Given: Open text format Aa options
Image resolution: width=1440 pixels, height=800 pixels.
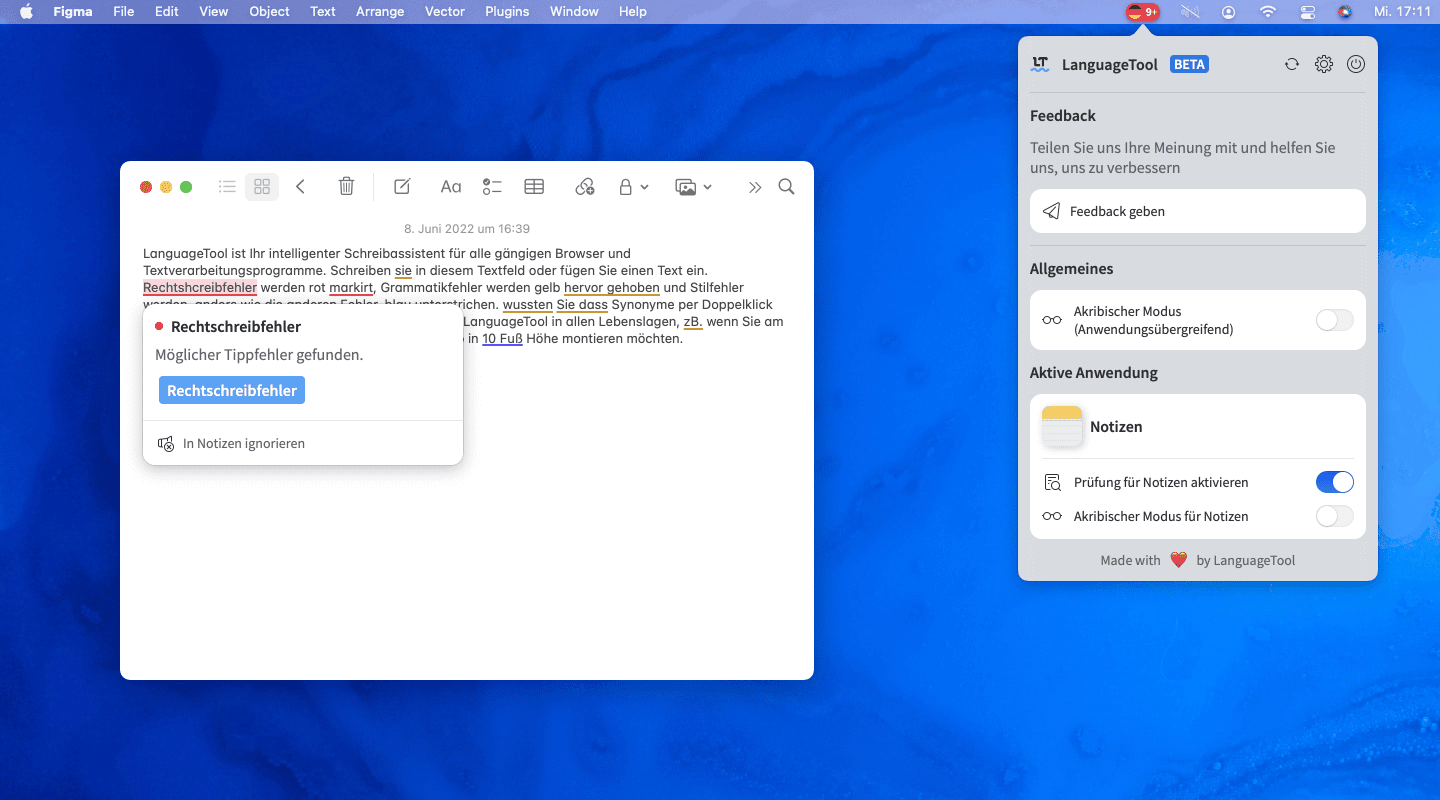Looking at the screenshot, I should pos(451,186).
